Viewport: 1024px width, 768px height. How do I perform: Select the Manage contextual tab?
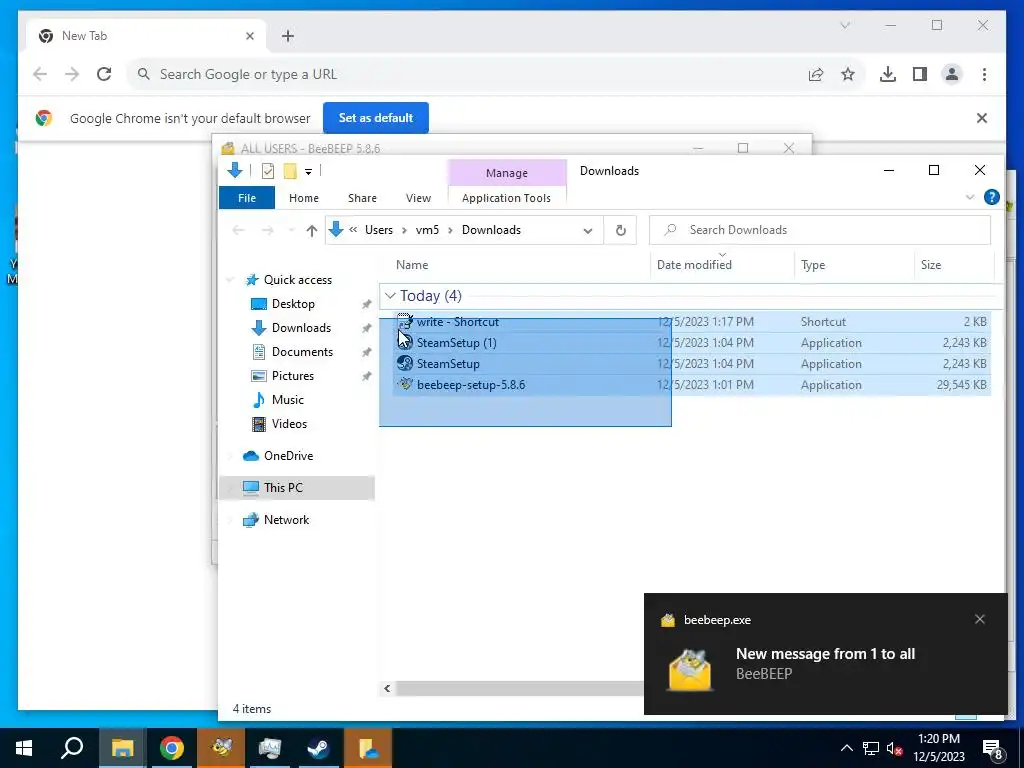point(507,173)
